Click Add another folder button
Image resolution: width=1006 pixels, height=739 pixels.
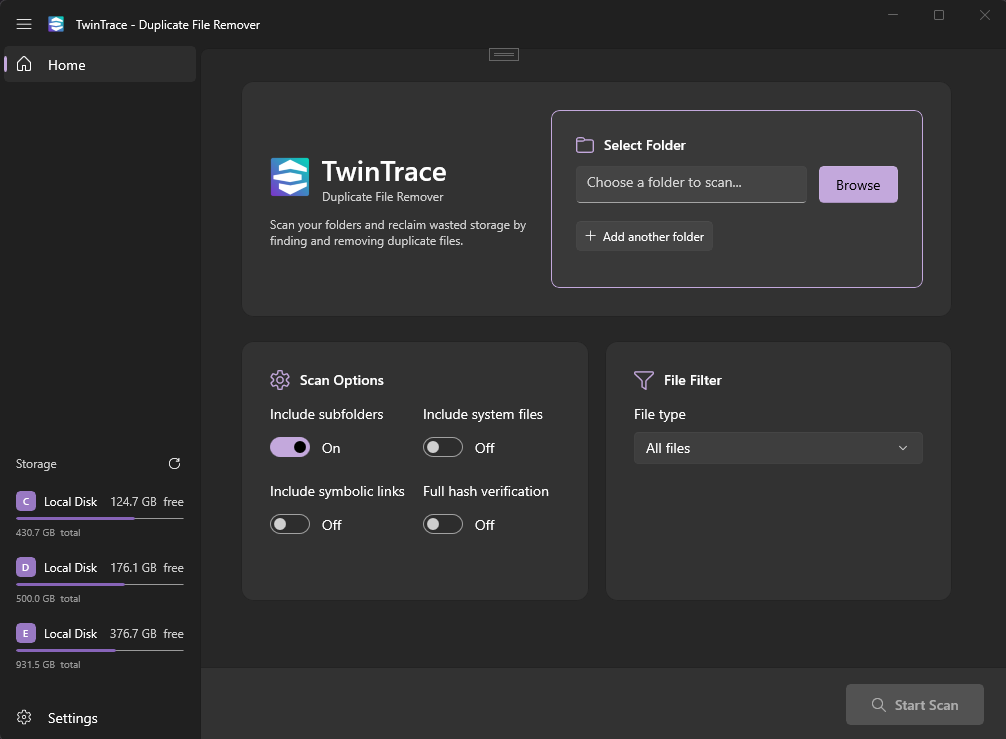[x=644, y=236]
